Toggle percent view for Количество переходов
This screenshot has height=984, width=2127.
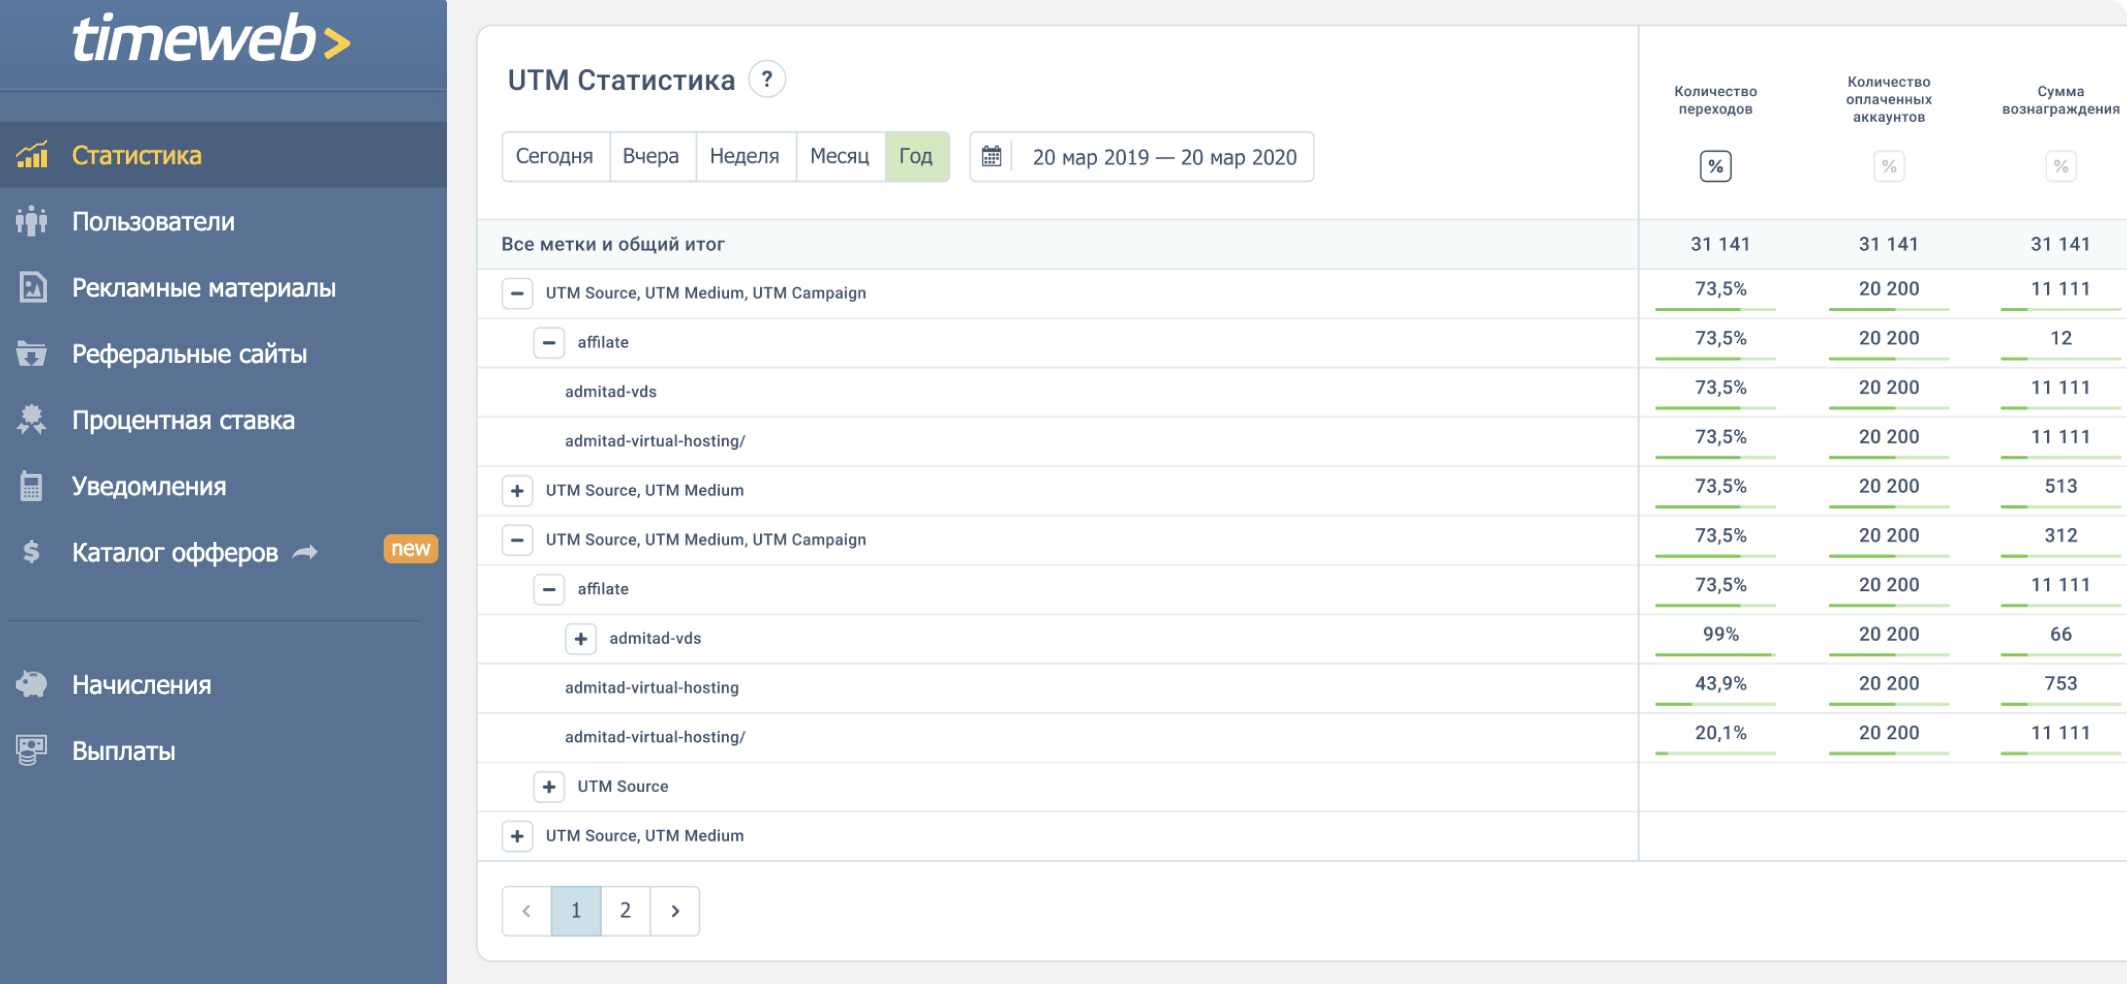click(1715, 166)
